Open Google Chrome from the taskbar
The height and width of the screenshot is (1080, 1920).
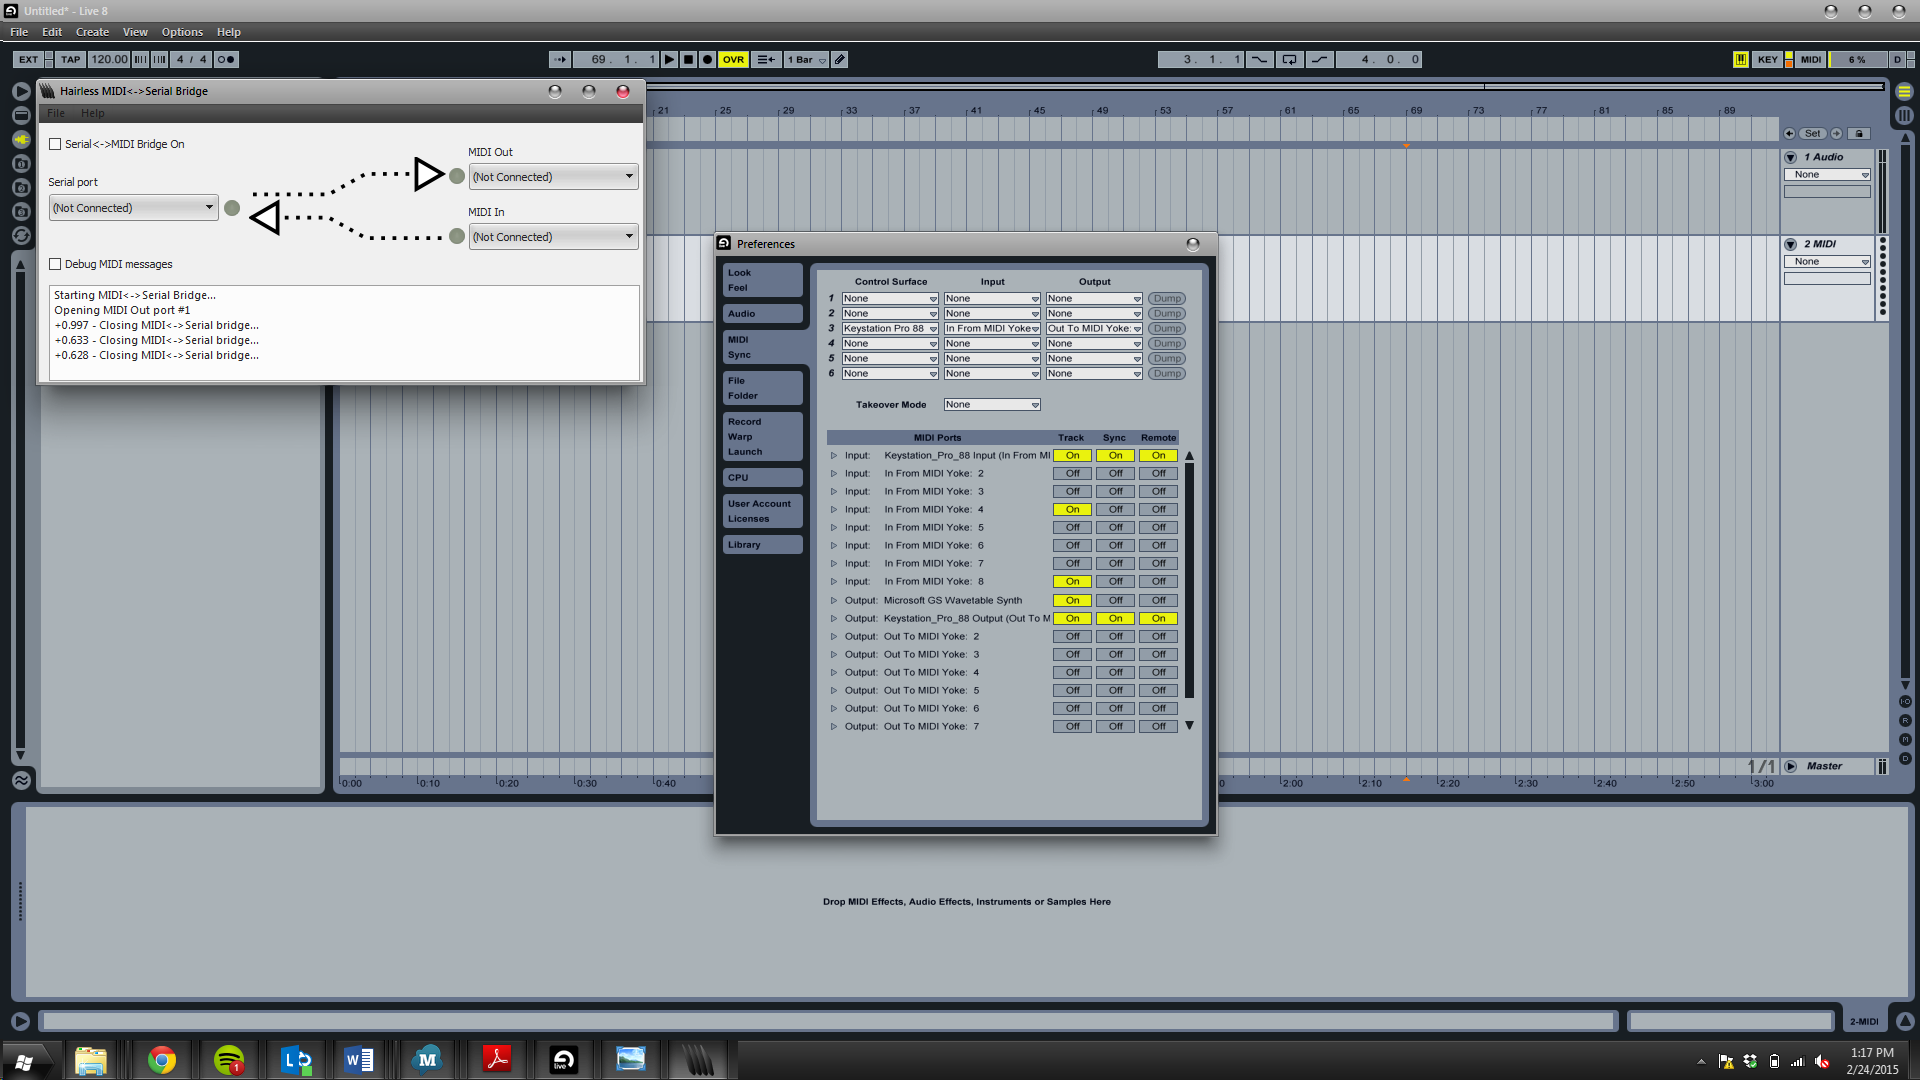[x=161, y=1060]
